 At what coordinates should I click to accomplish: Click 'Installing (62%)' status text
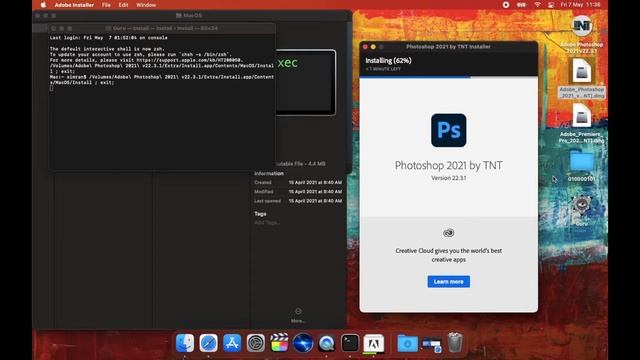click(x=388, y=60)
